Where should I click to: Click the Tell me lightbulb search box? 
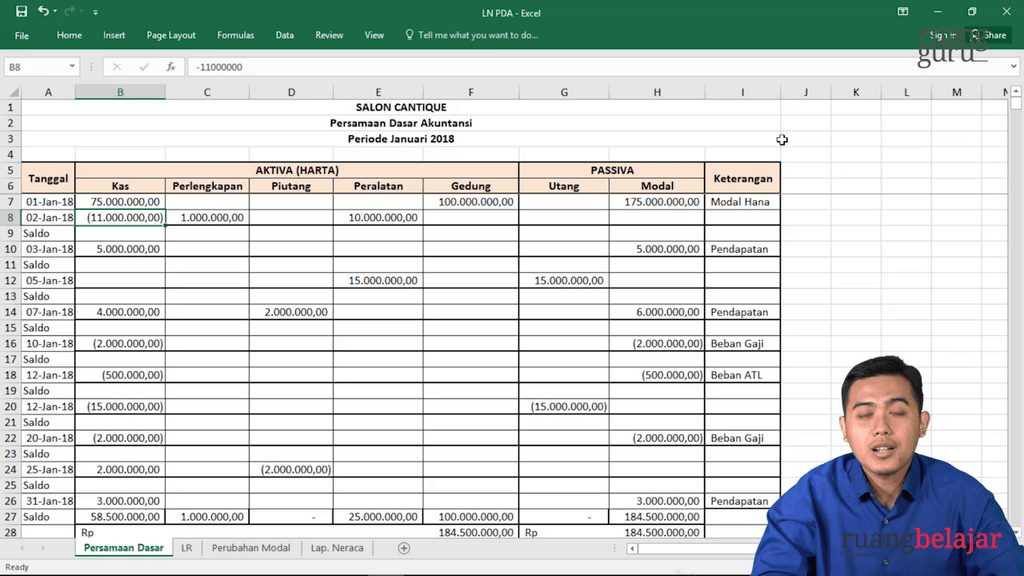(x=471, y=35)
